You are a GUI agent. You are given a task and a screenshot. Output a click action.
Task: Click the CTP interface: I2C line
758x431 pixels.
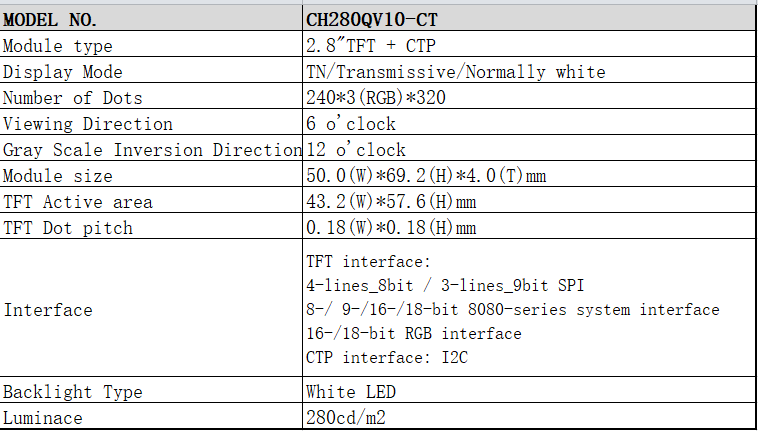(387, 357)
